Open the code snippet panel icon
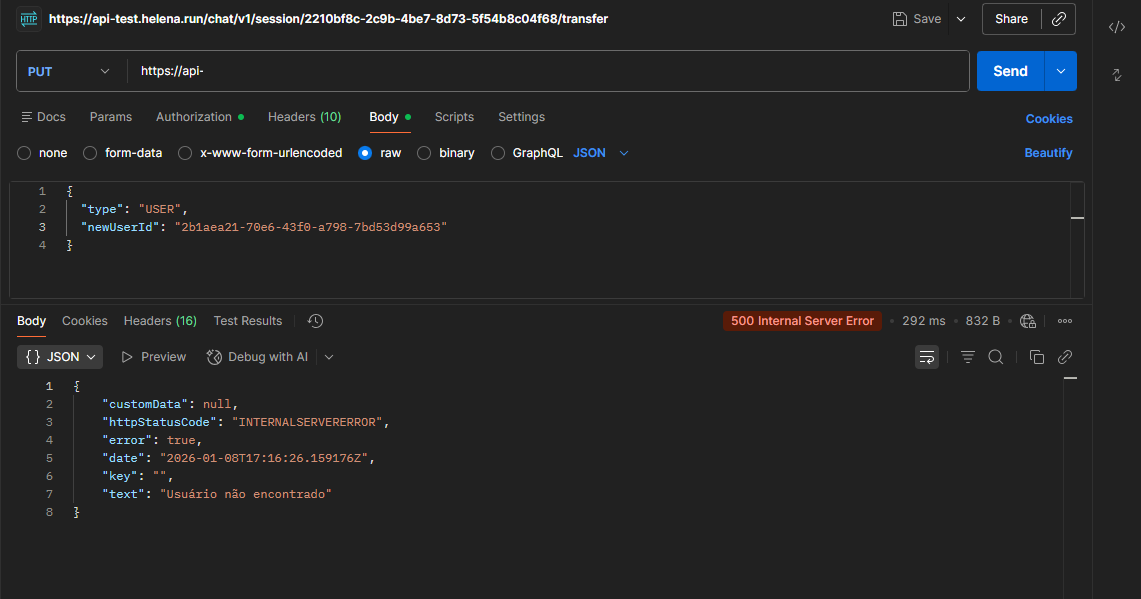This screenshot has width=1141, height=599. coord(1117,27)
